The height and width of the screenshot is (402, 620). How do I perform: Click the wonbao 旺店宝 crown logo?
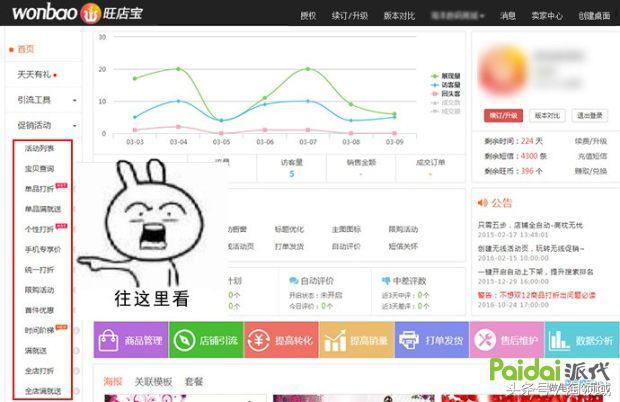(x=78, y=13)
